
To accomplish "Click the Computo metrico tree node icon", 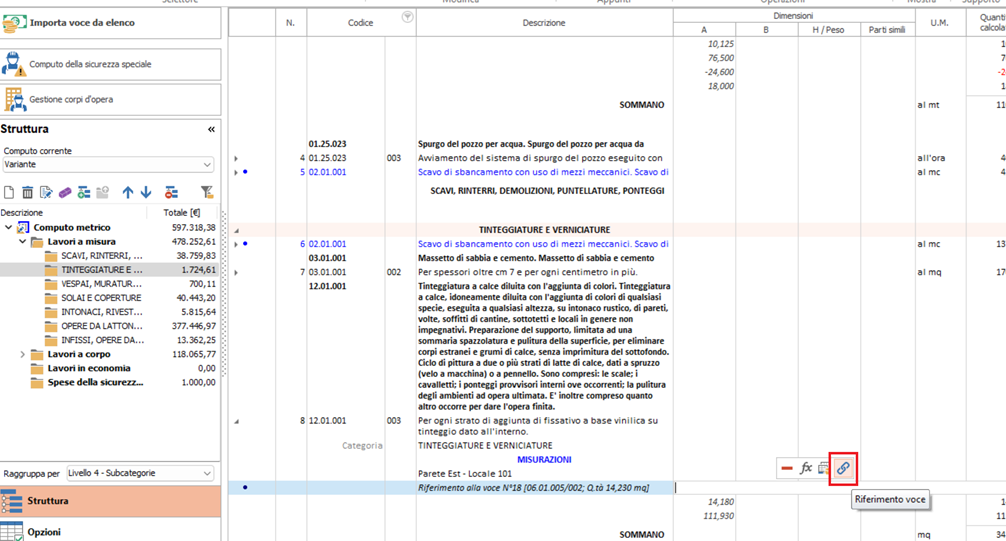I will (x=23, y=227).
